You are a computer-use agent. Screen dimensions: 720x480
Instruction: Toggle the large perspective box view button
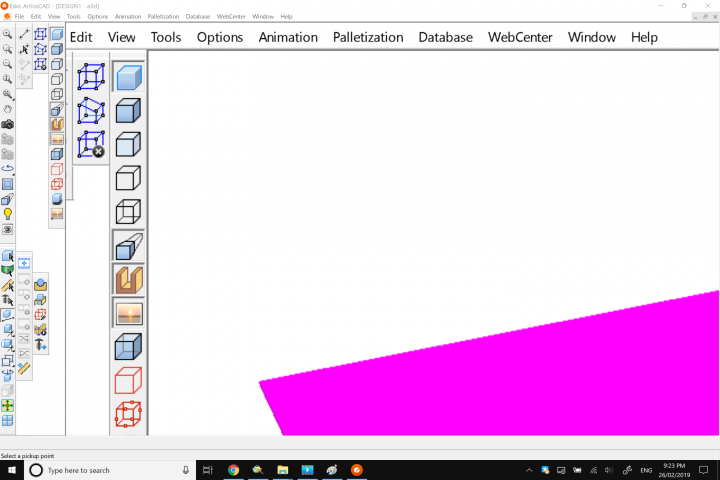tap(128, 246)
